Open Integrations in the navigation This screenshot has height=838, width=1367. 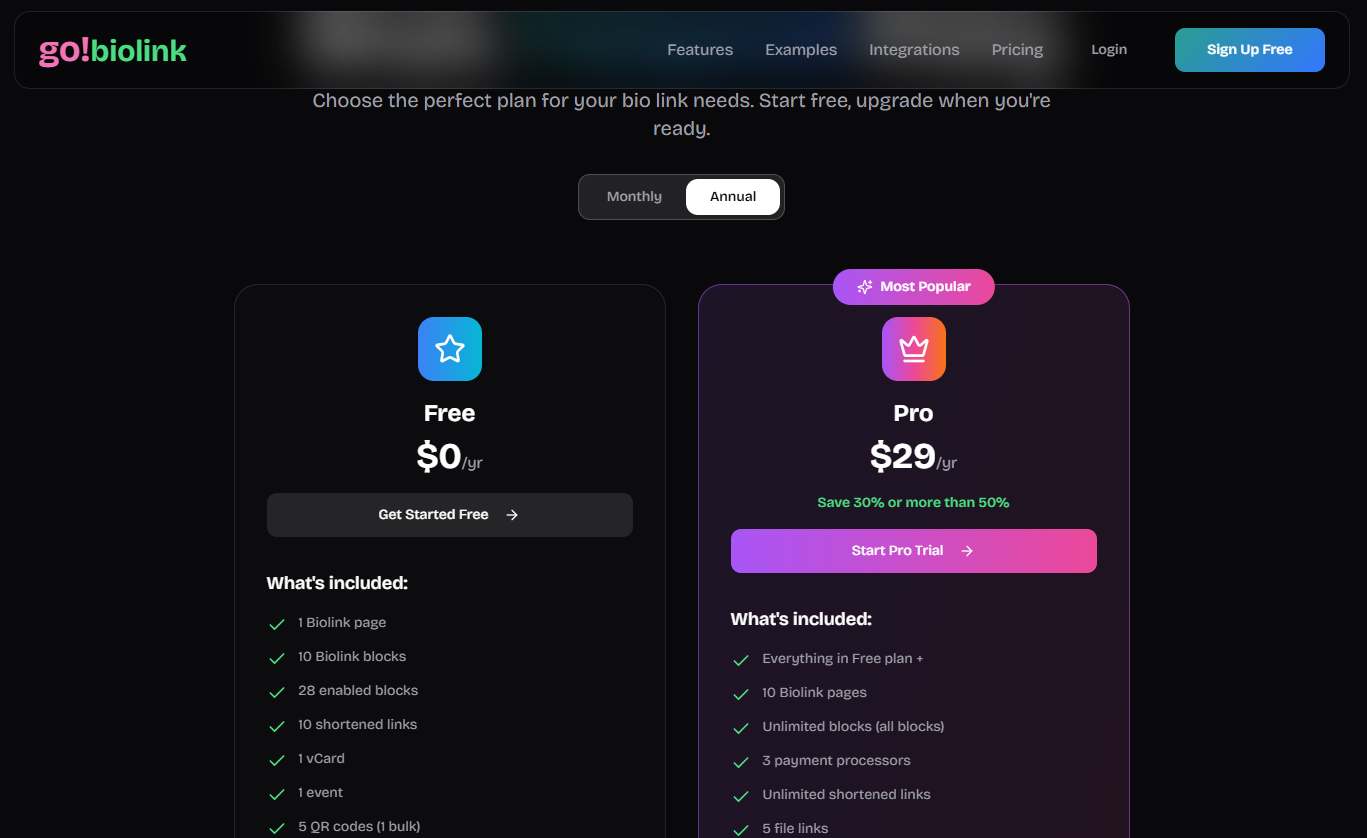914,50
